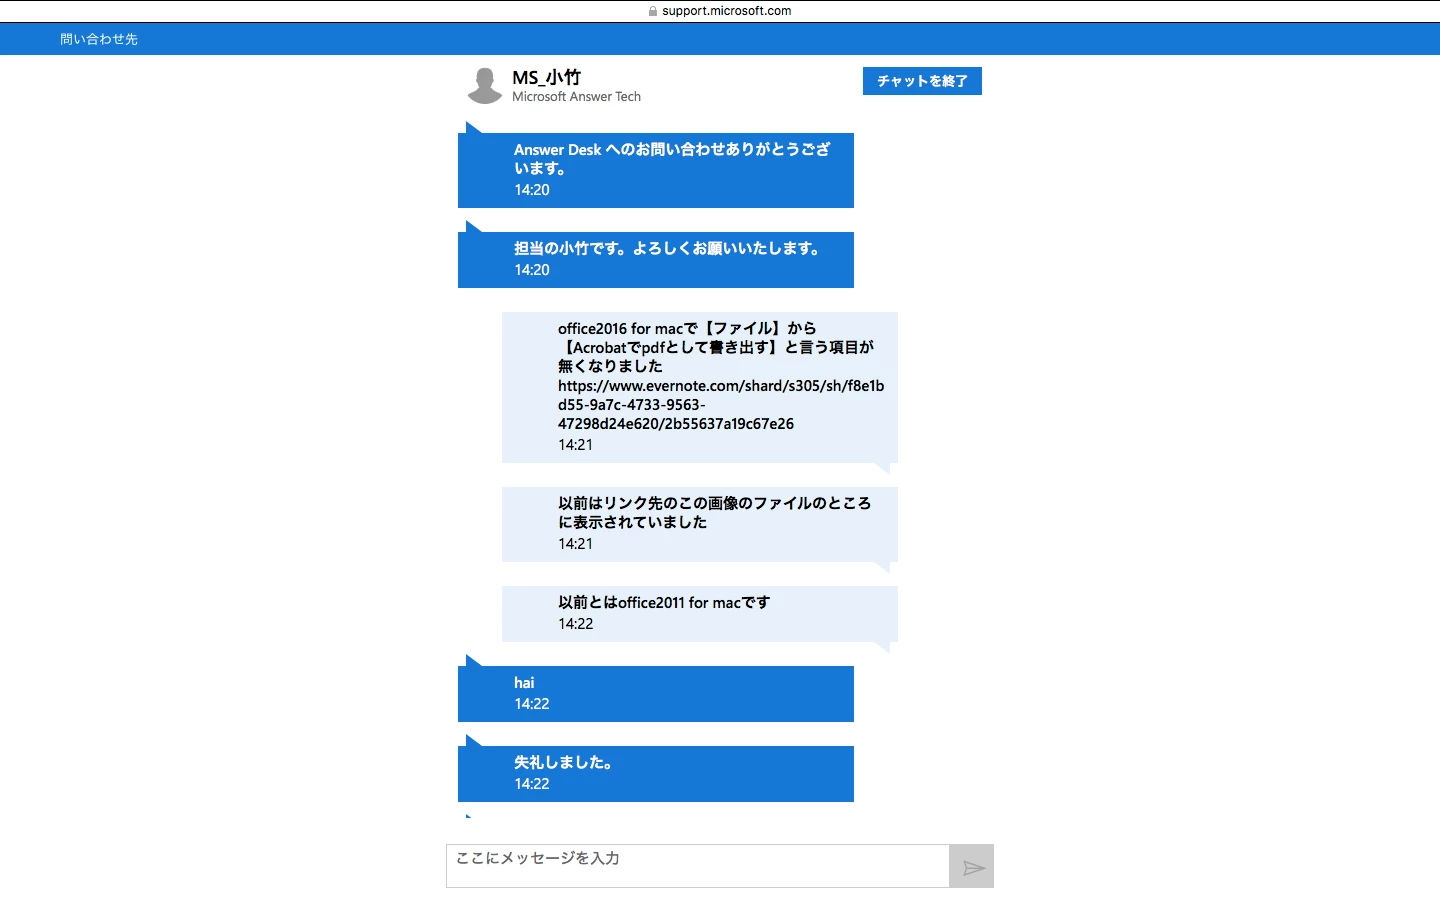Click the 以前はリンク先のこの画像 message
The width and height of the screenshot is (1440, 900).
pyautogui.click(x=700, y=524)
